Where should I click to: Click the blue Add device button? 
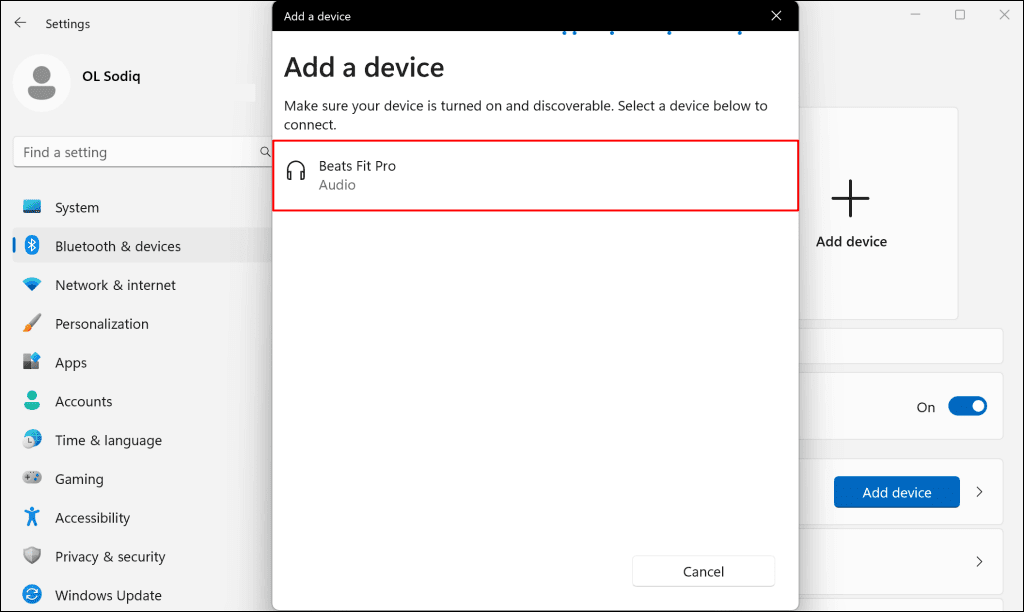point(897,492)
